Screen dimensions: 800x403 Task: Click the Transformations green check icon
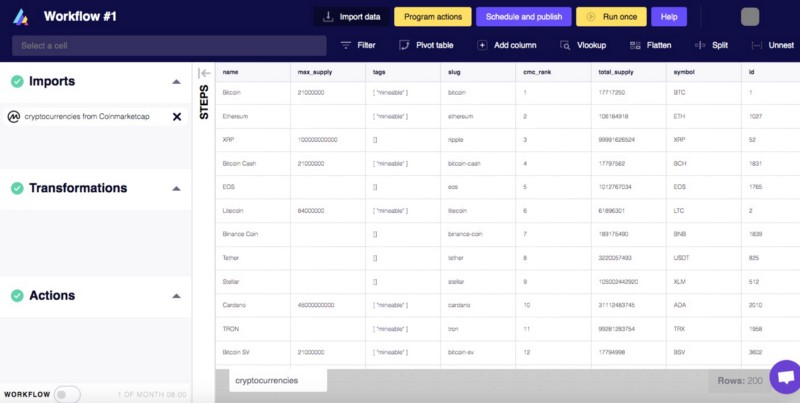[17, 188]
